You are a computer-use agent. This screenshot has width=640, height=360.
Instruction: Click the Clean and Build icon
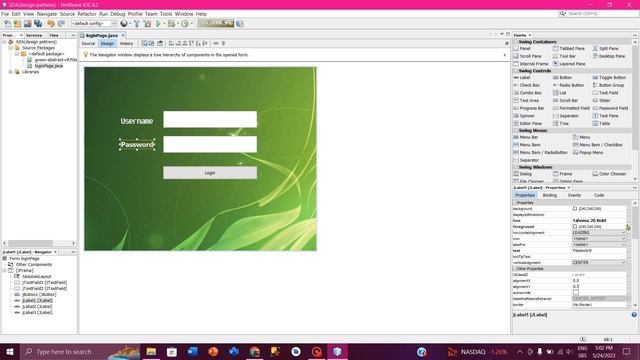click(x=147, y=24)
